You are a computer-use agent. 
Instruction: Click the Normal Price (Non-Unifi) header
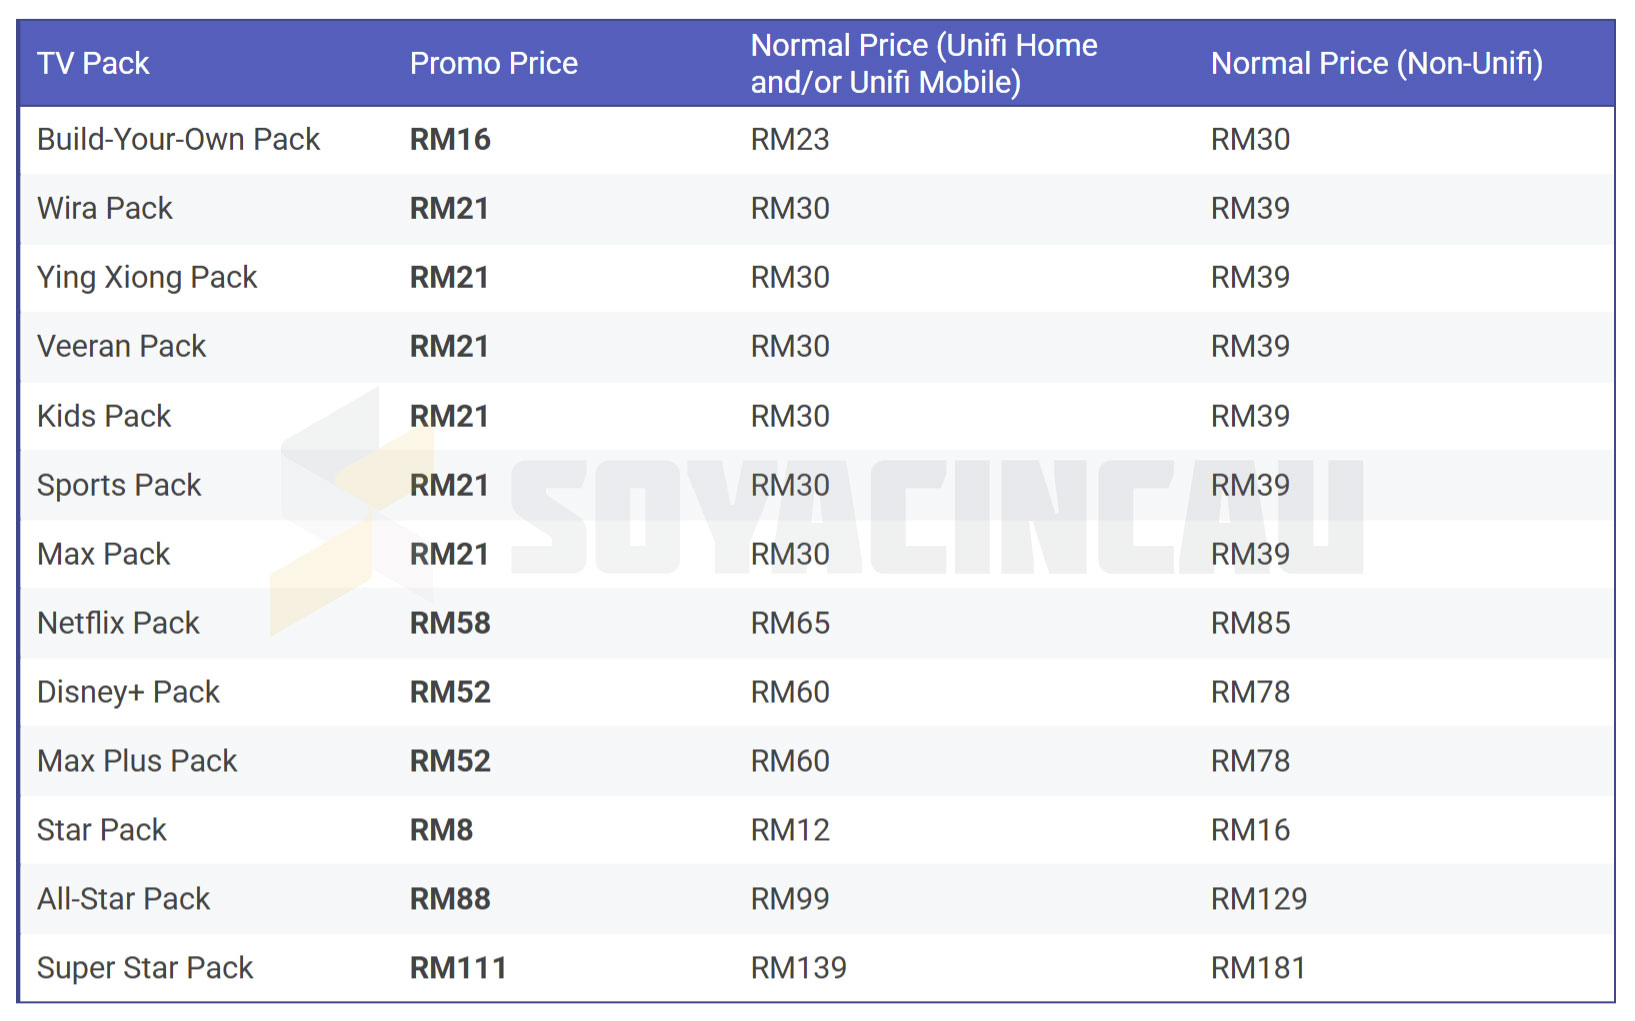pyautogui.click(x=1376, y=64)
